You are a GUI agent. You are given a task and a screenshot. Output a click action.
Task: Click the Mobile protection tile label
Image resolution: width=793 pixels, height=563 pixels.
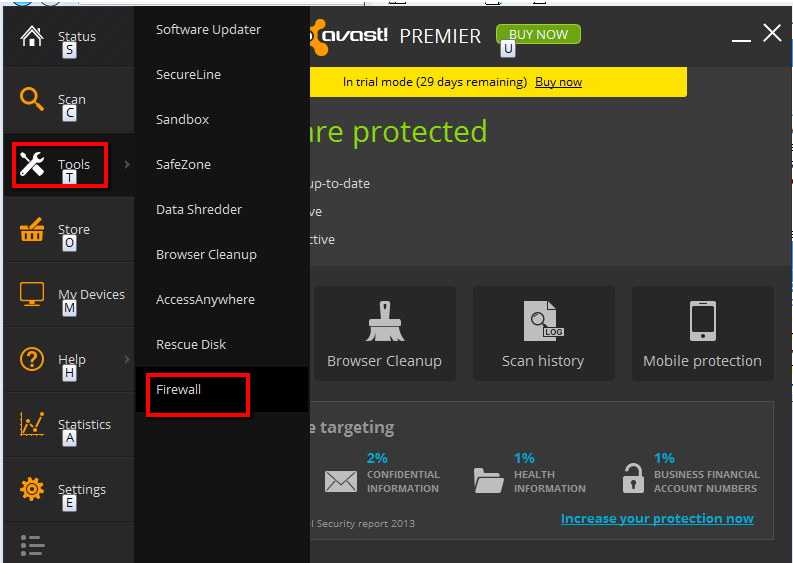(702, 361)
